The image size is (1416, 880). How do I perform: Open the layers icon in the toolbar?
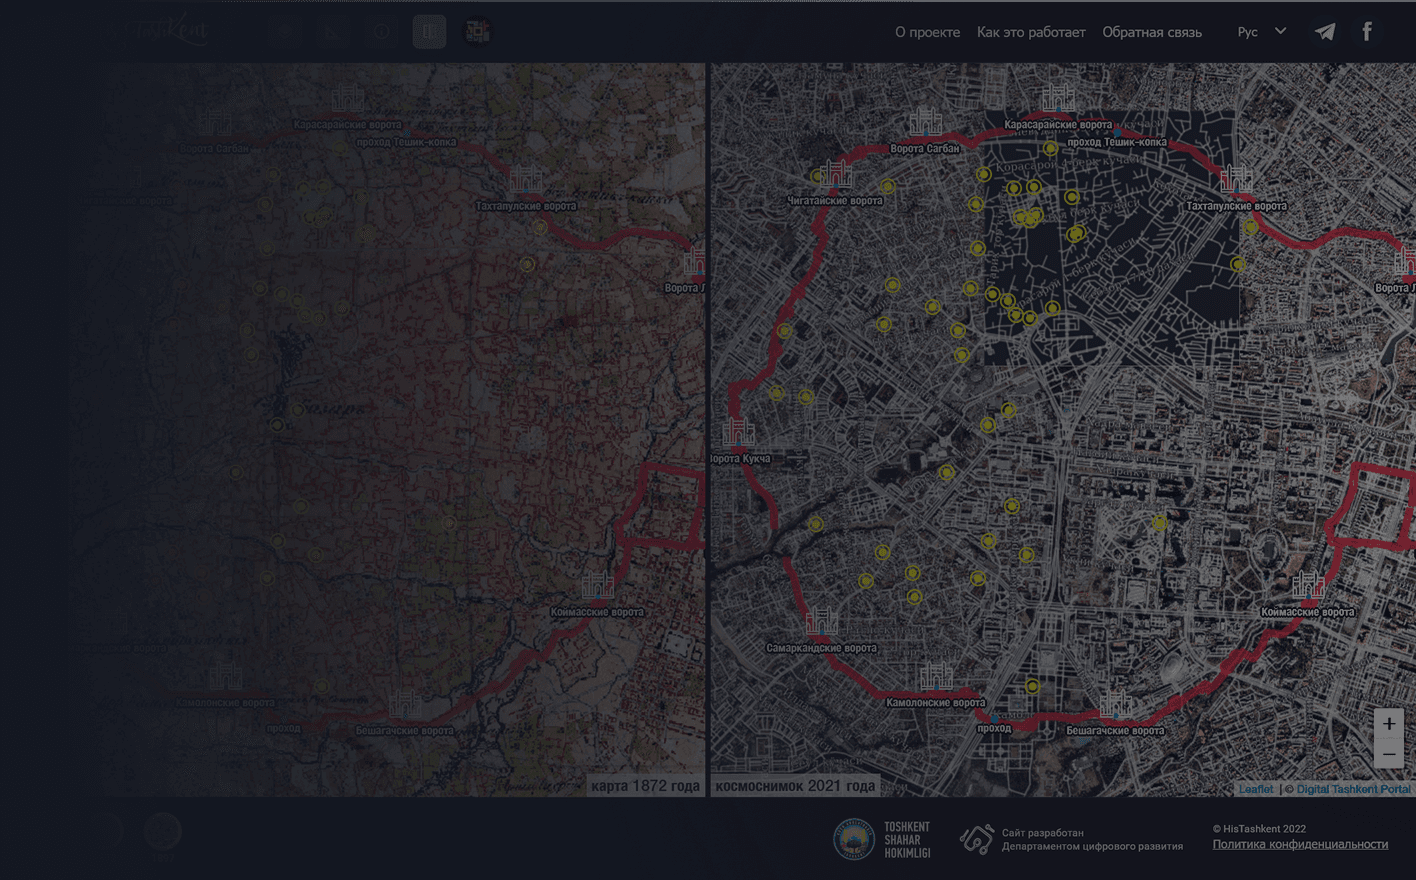pyautogui.click(x=285, y=32)
